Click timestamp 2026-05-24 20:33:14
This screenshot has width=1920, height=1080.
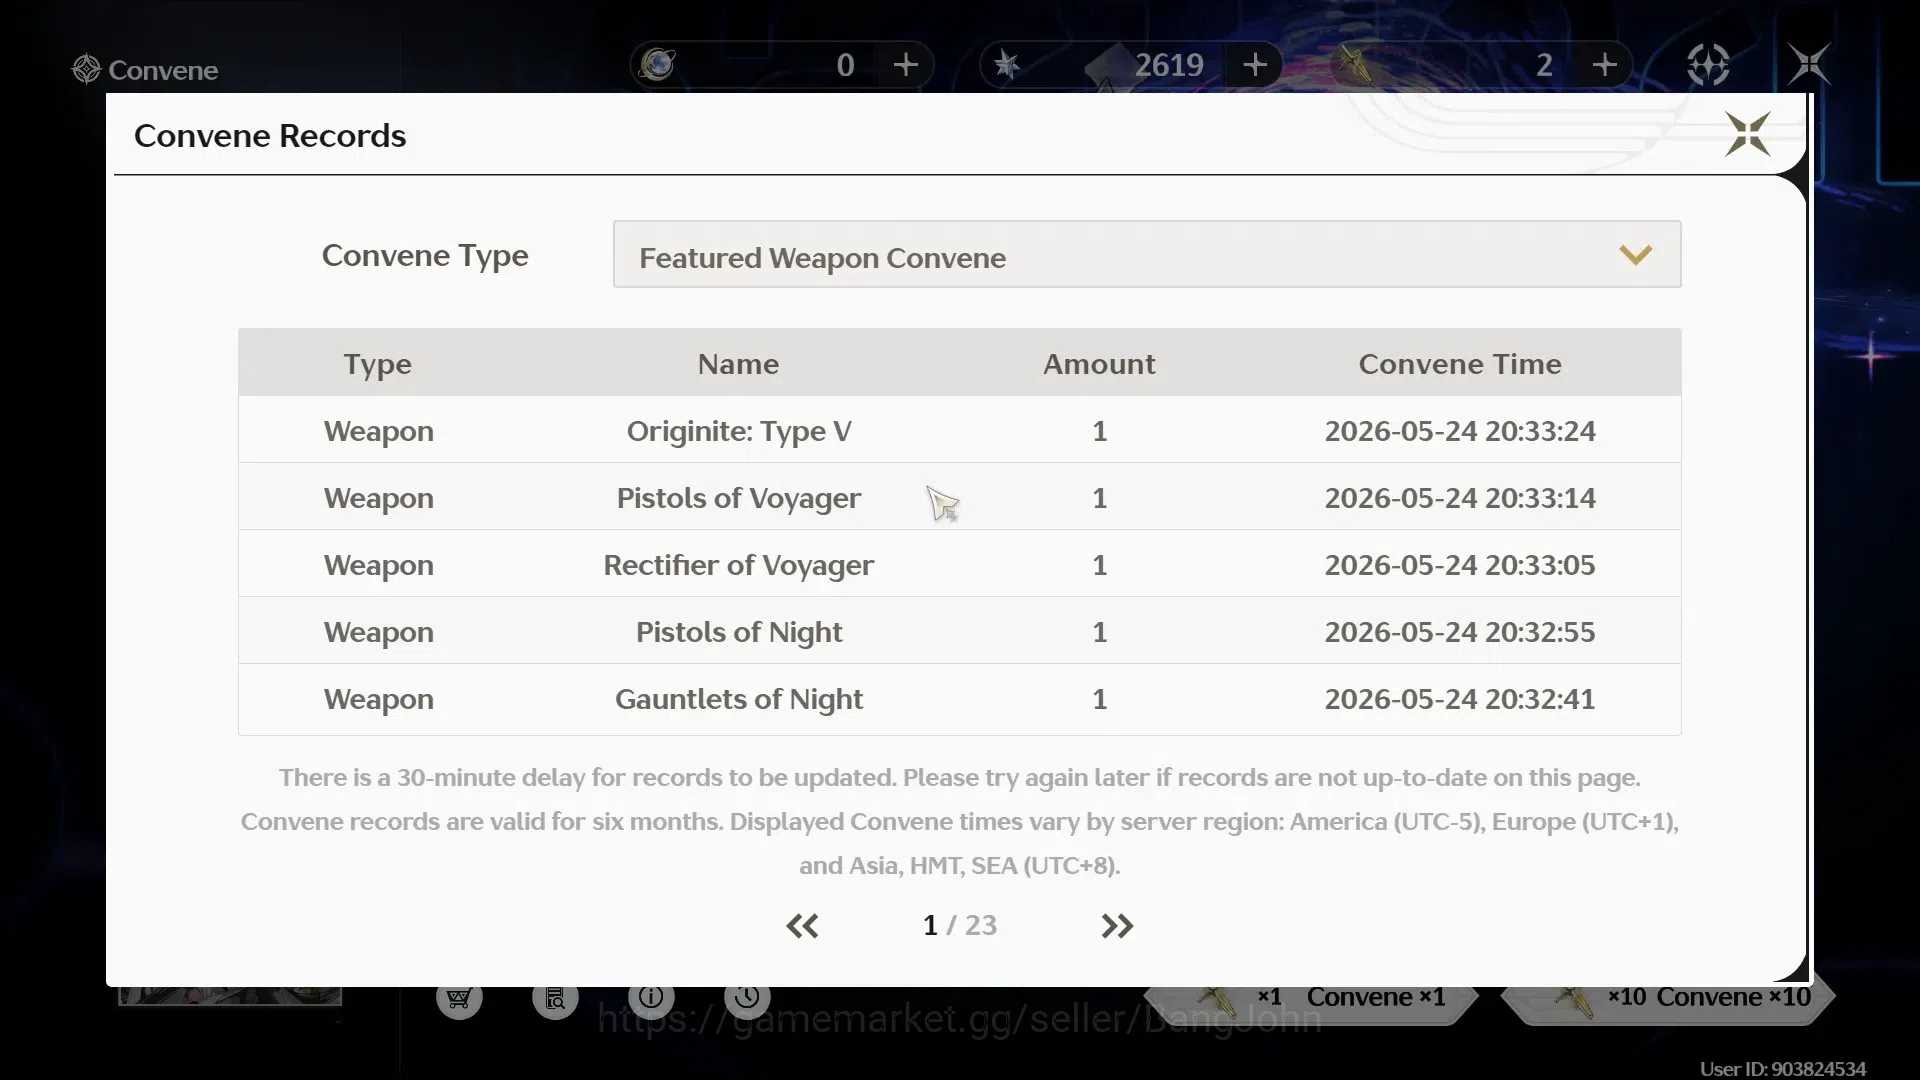(1460, 498)
